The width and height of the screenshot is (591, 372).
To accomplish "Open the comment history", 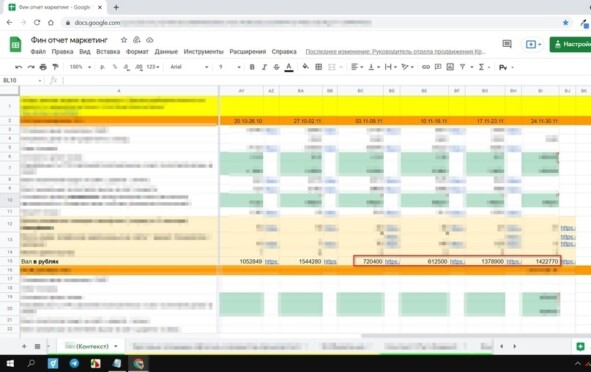I will point(507,44).
